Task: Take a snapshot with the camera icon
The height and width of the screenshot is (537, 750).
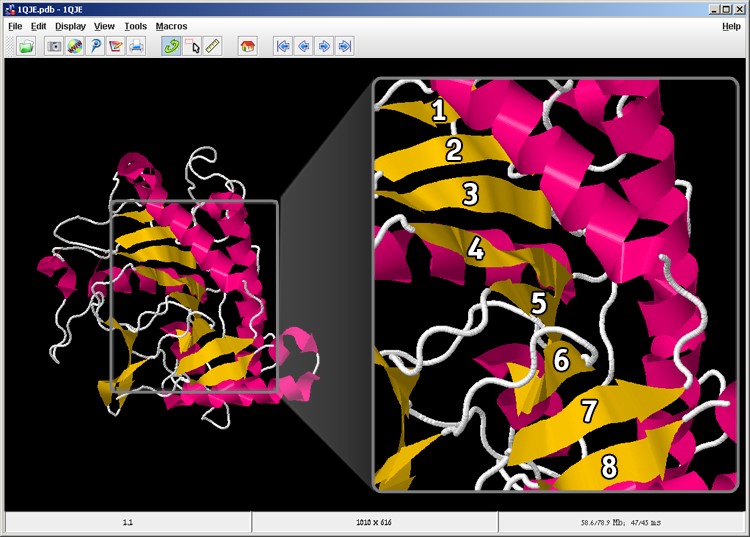Action: coord(55,46)
